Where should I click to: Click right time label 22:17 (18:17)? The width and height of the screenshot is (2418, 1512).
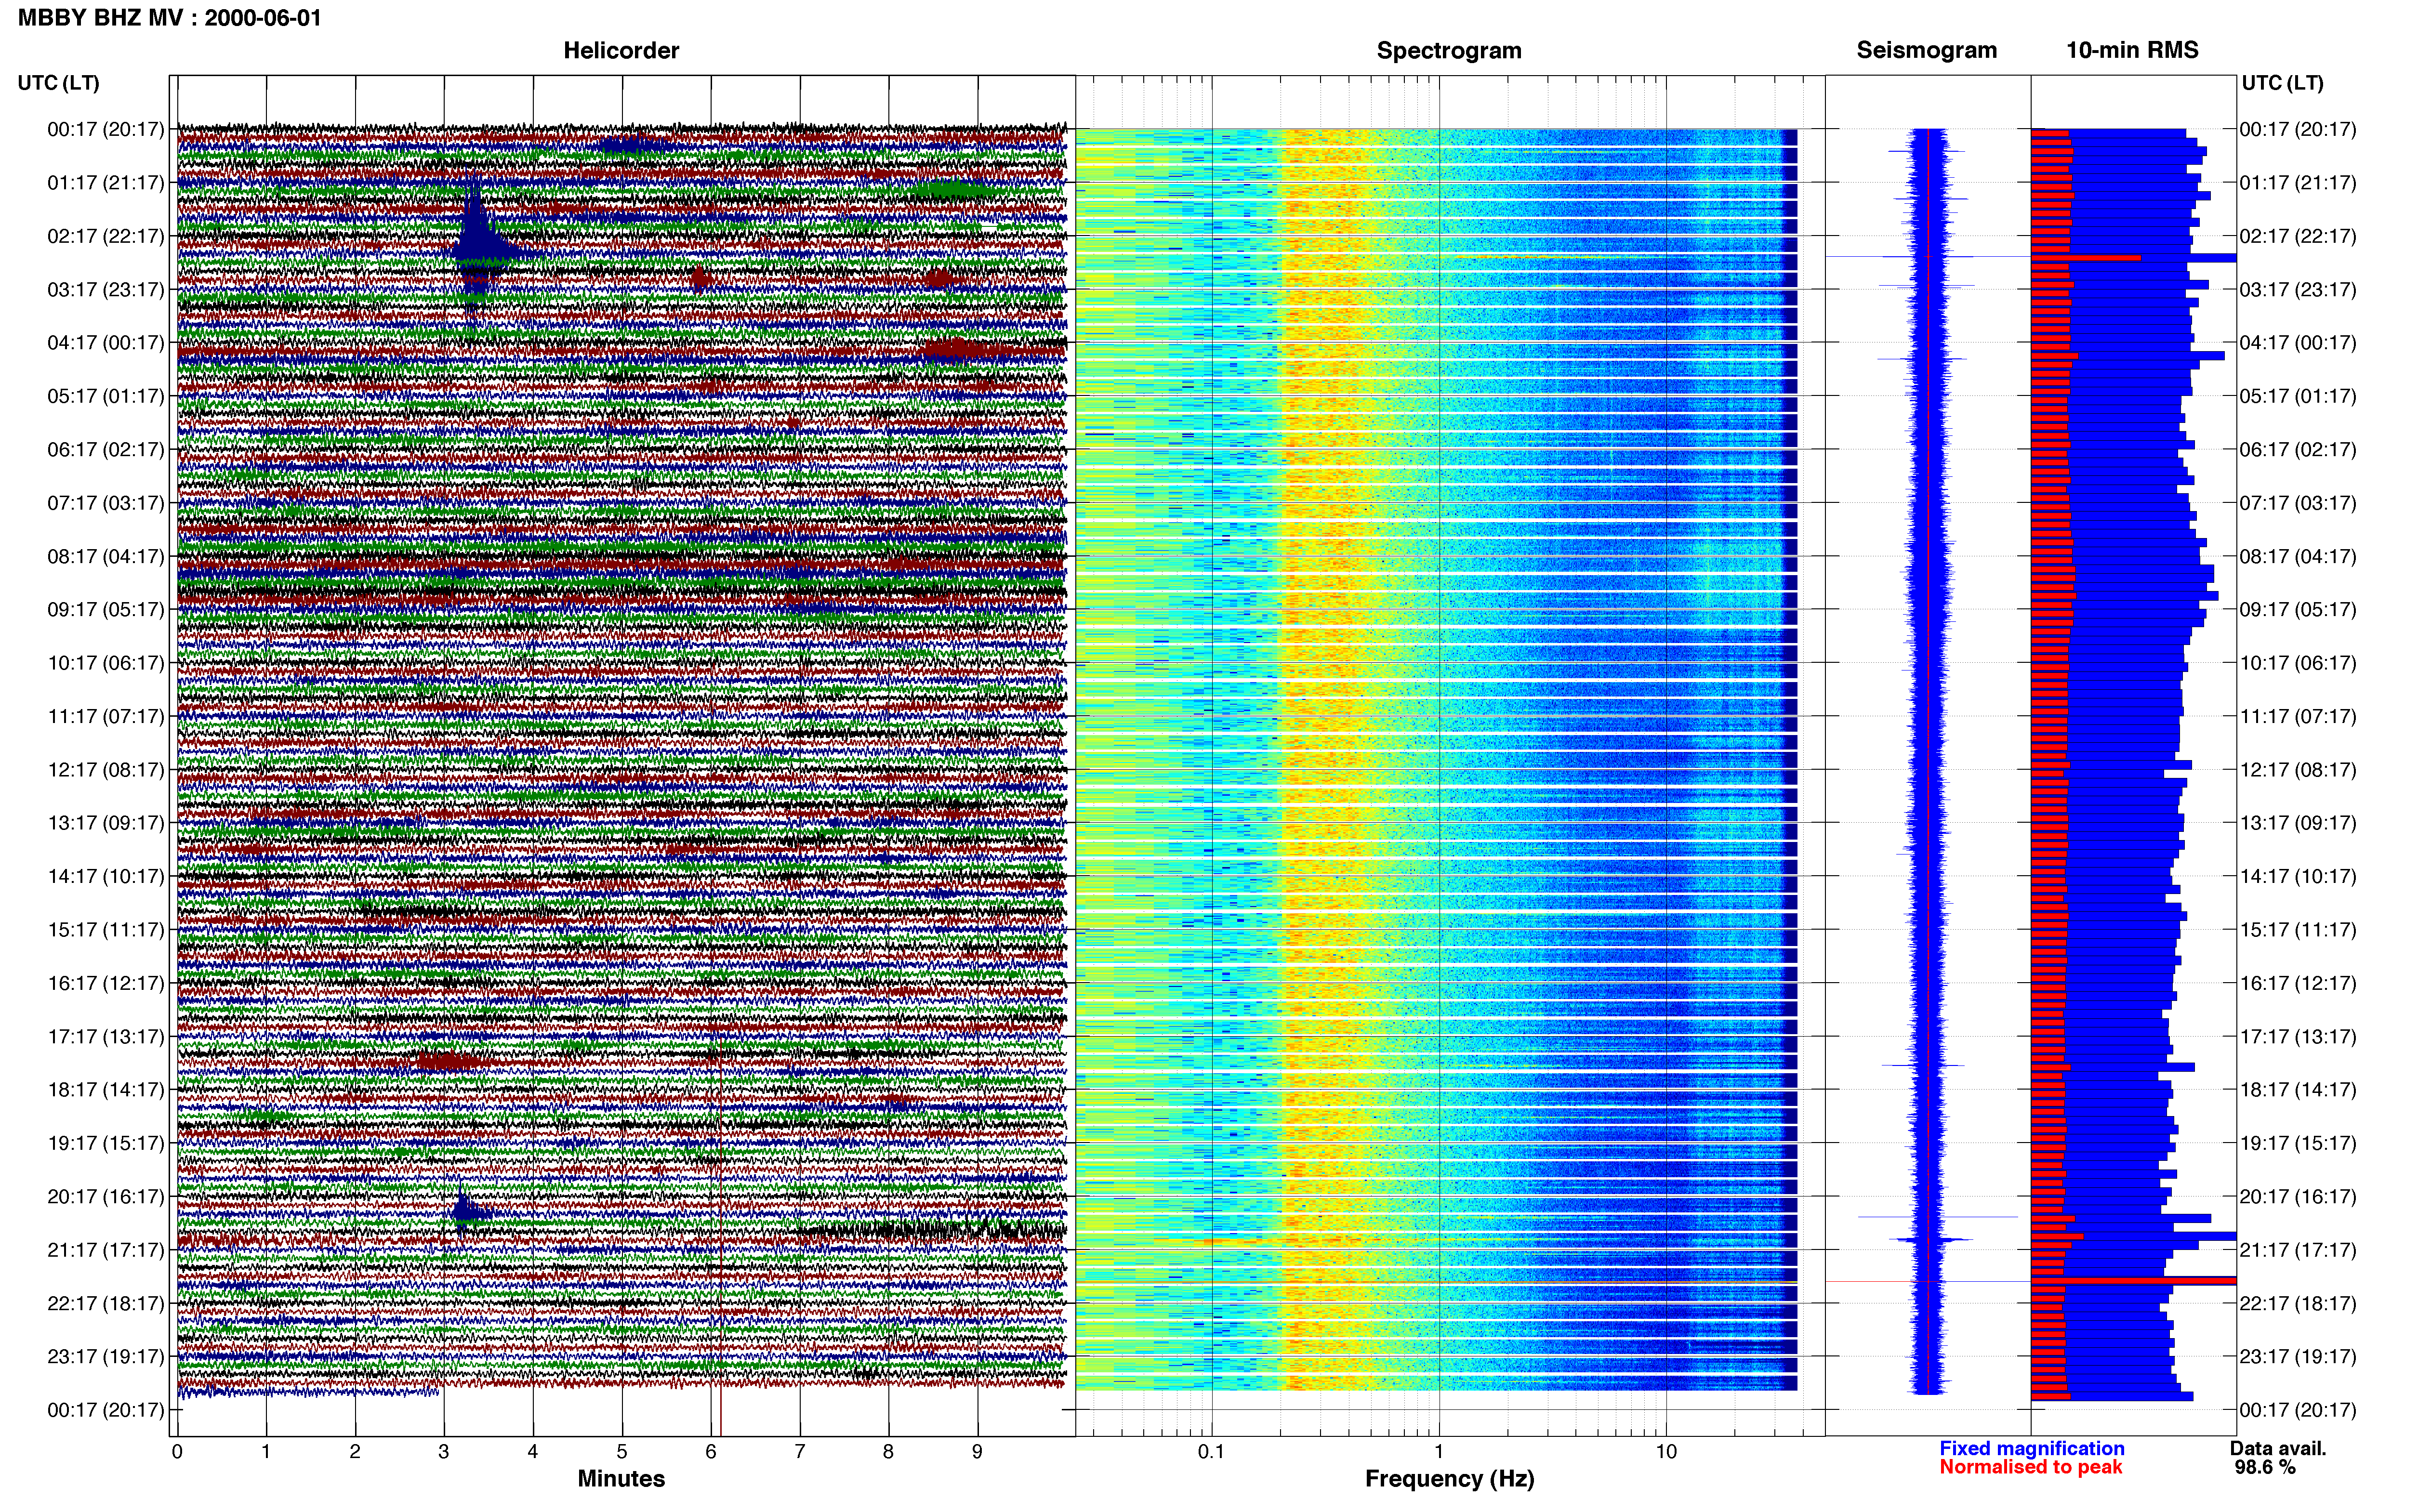[x=2298, y=1304]
